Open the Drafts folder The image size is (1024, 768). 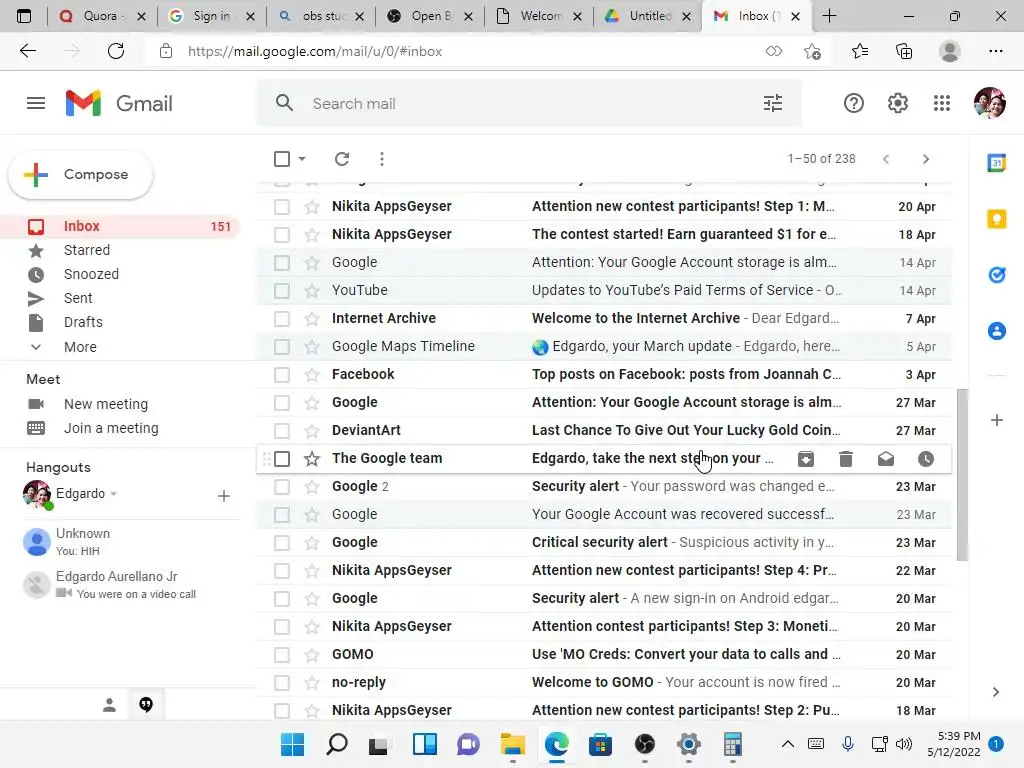click(83, 322)
